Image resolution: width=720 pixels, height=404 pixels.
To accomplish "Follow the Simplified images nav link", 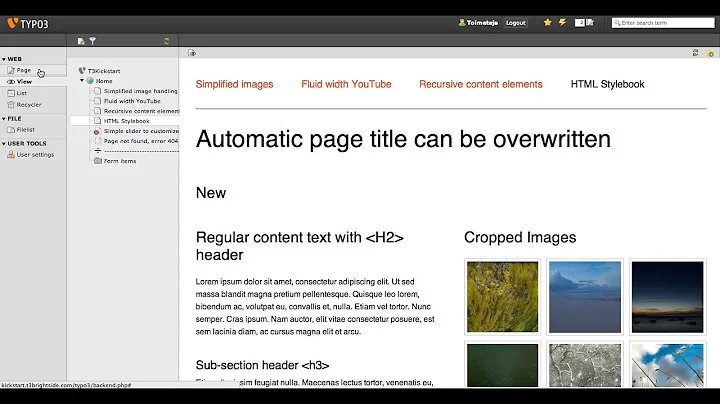I will tap(234, 84).
